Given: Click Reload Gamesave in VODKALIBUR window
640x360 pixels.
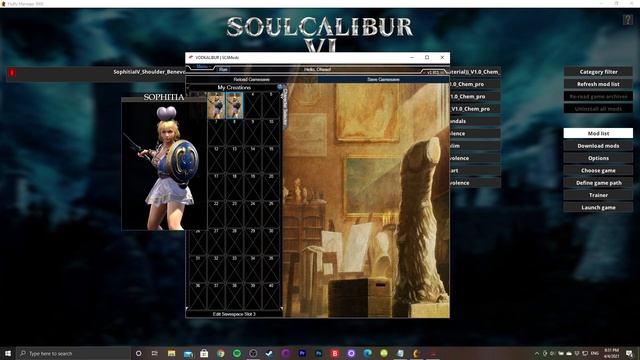Looking at the screenshot, I should pos(251,80).
